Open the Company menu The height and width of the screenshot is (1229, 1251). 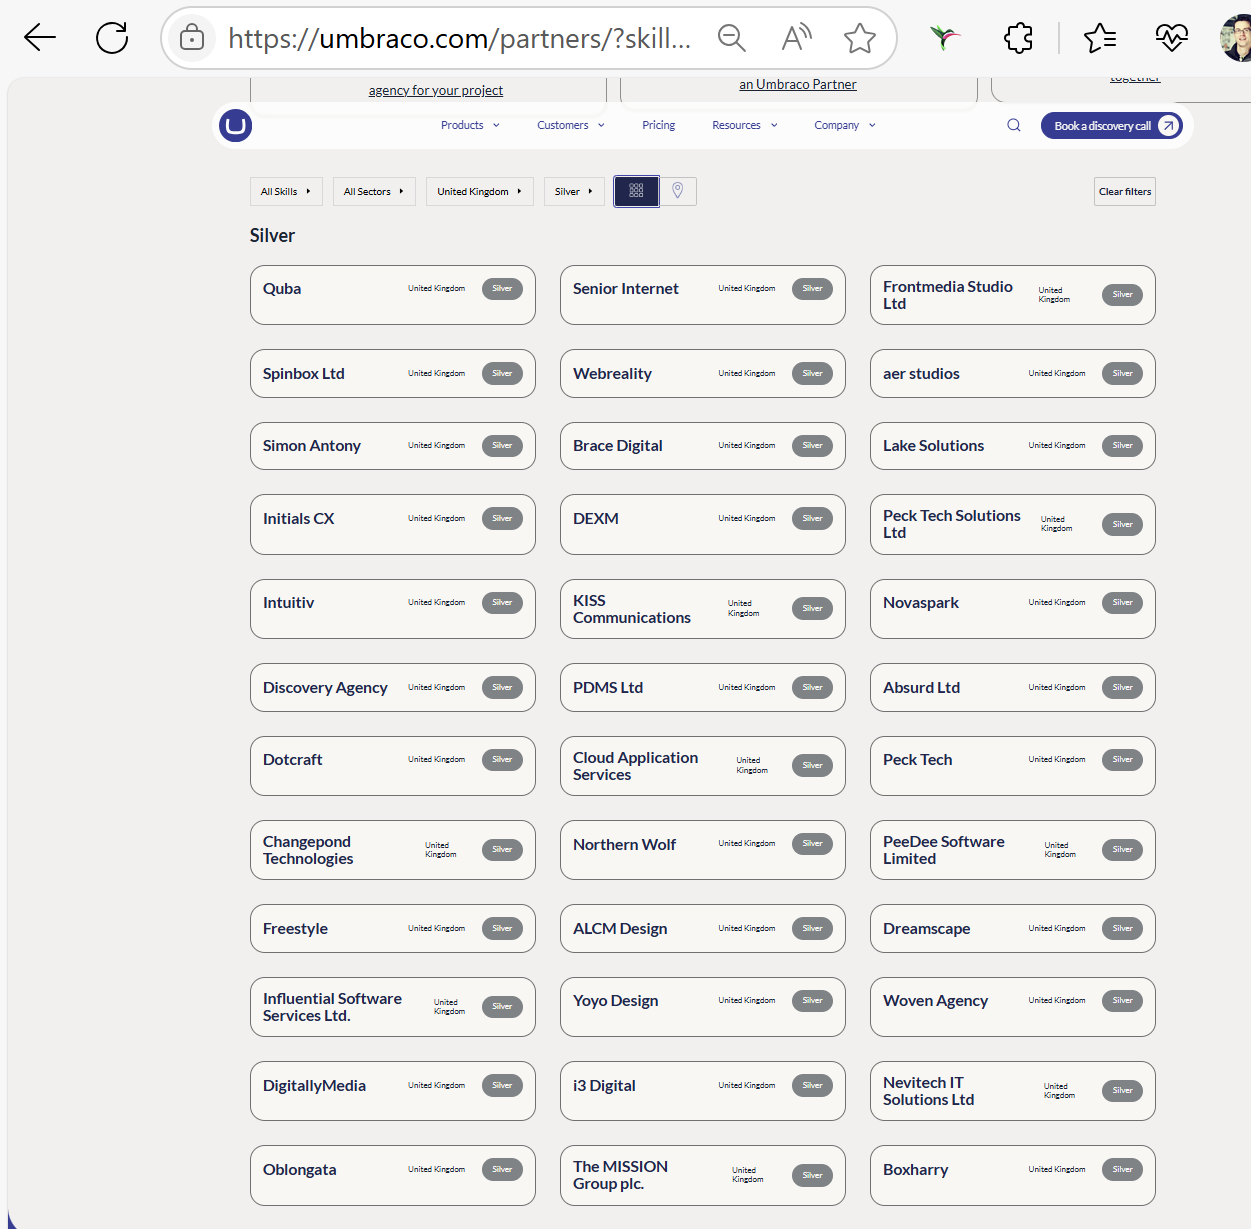click(x=845, y=125)
